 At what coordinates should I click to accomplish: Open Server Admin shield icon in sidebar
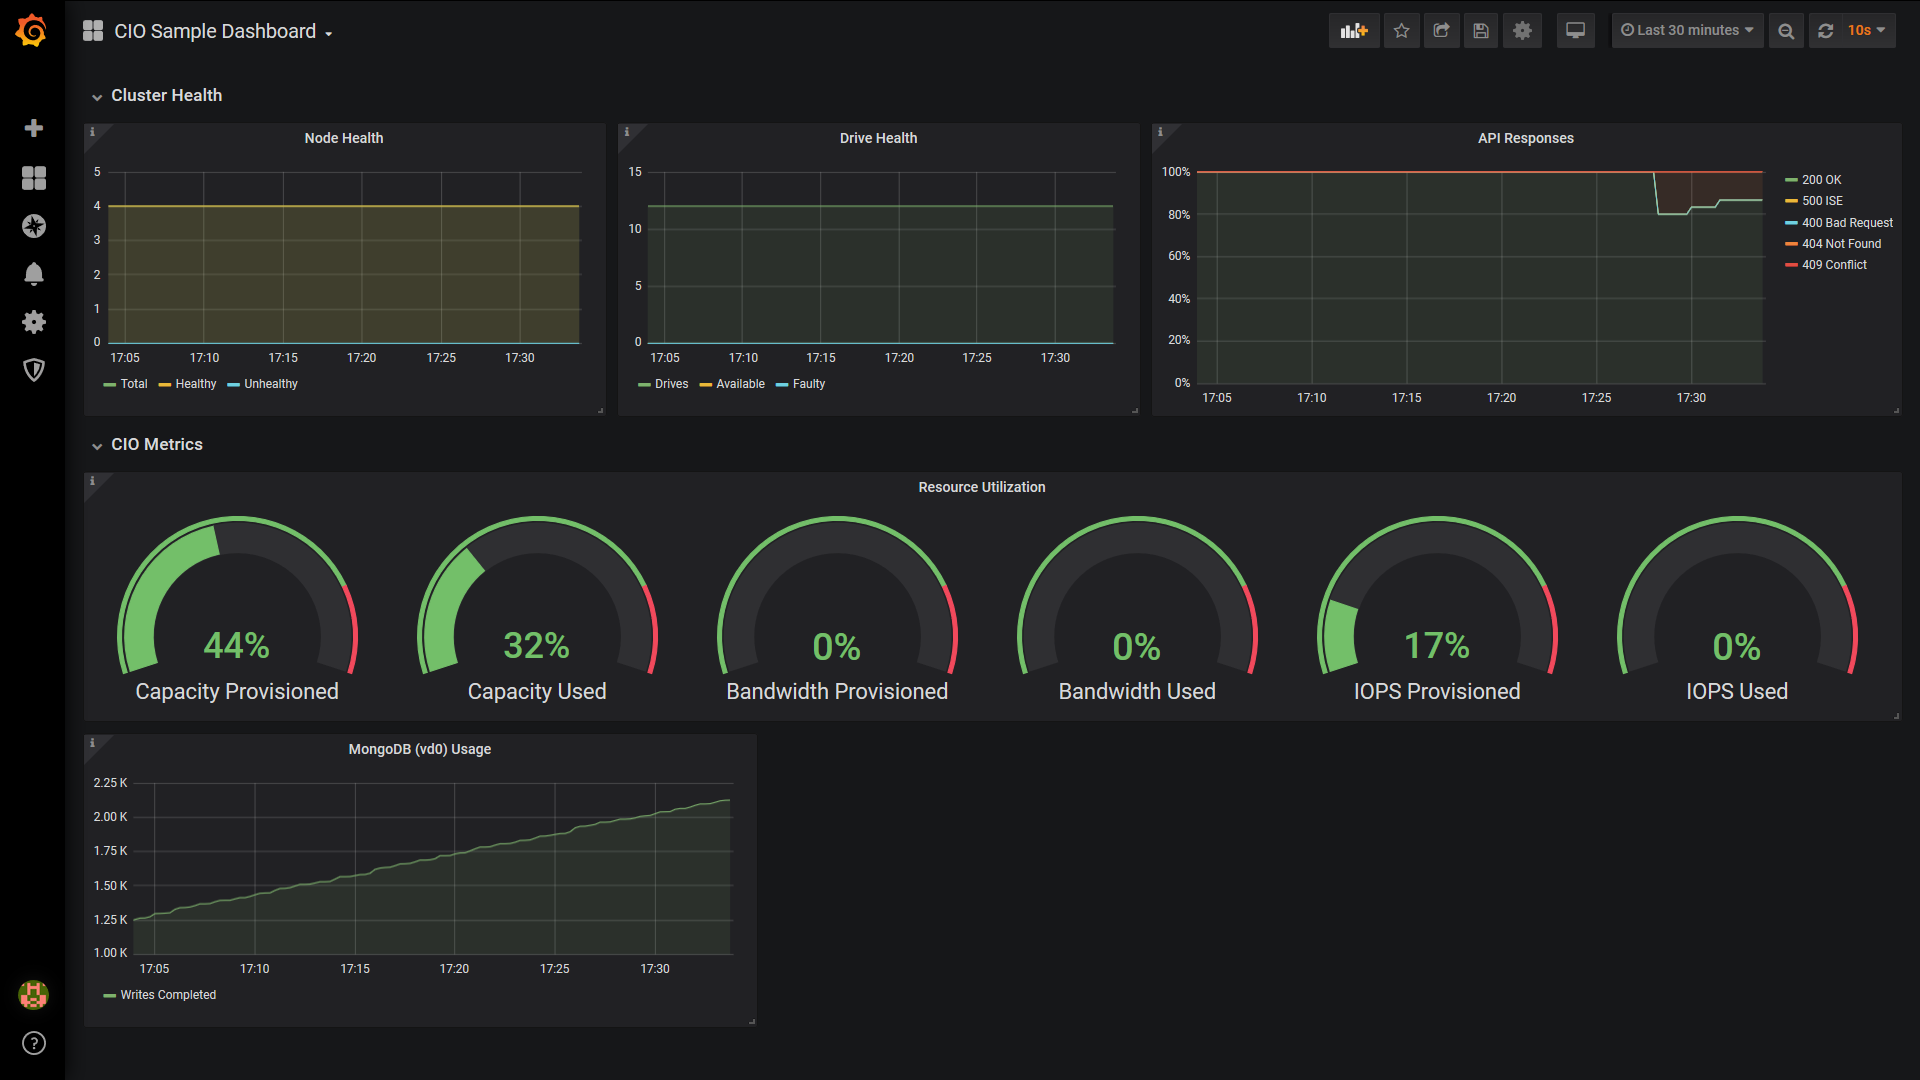pos(34,370)
